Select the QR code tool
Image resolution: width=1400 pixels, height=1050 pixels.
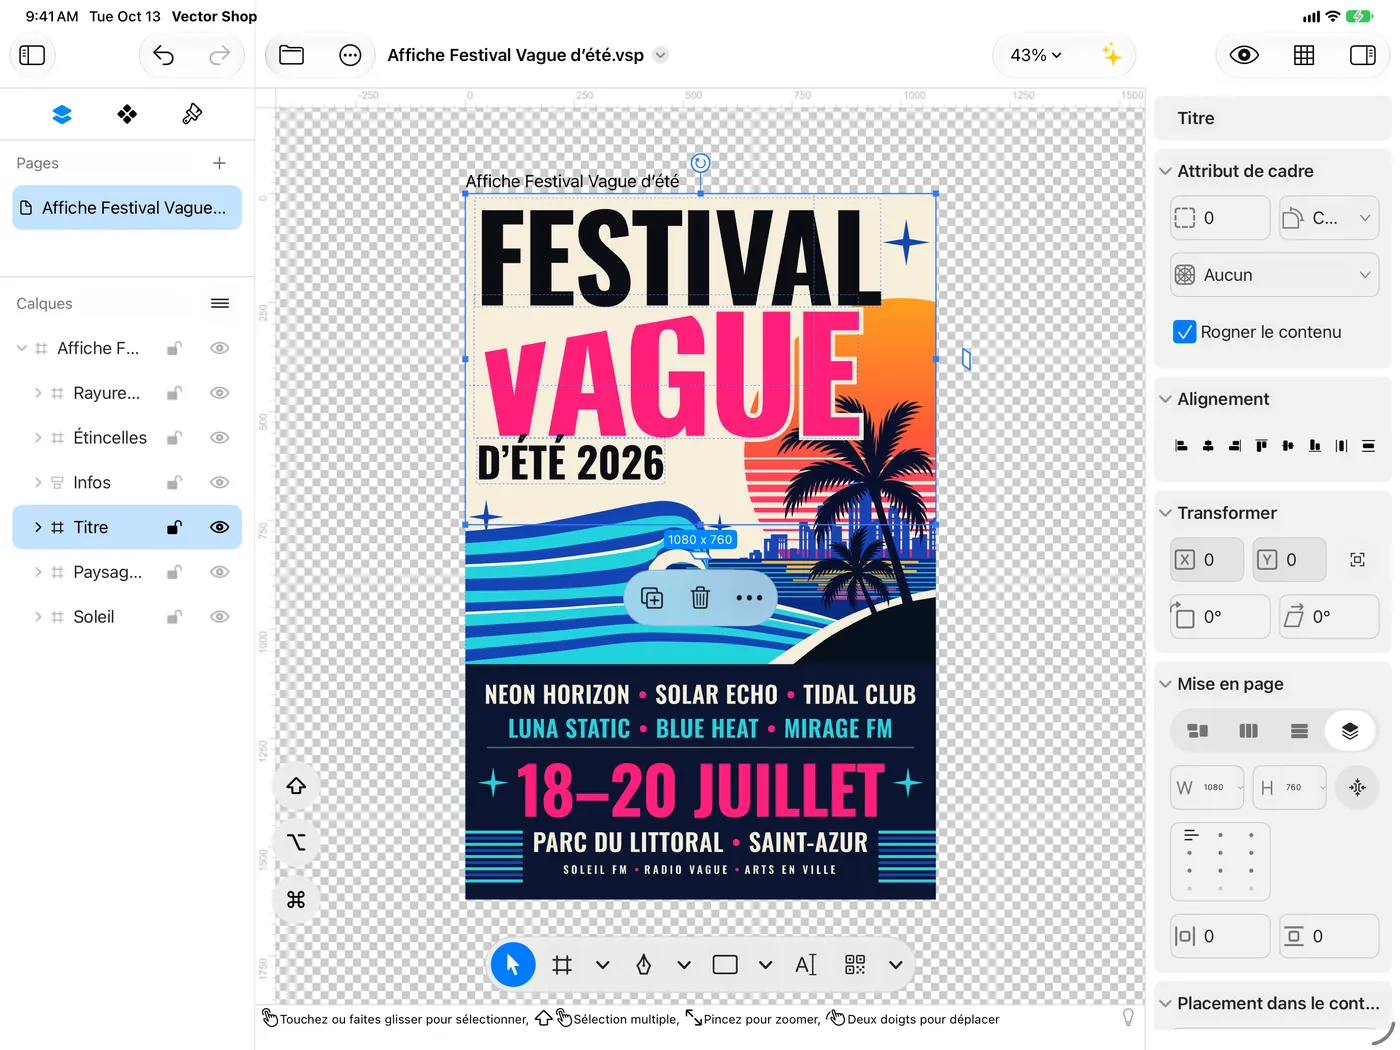point(855,965)
